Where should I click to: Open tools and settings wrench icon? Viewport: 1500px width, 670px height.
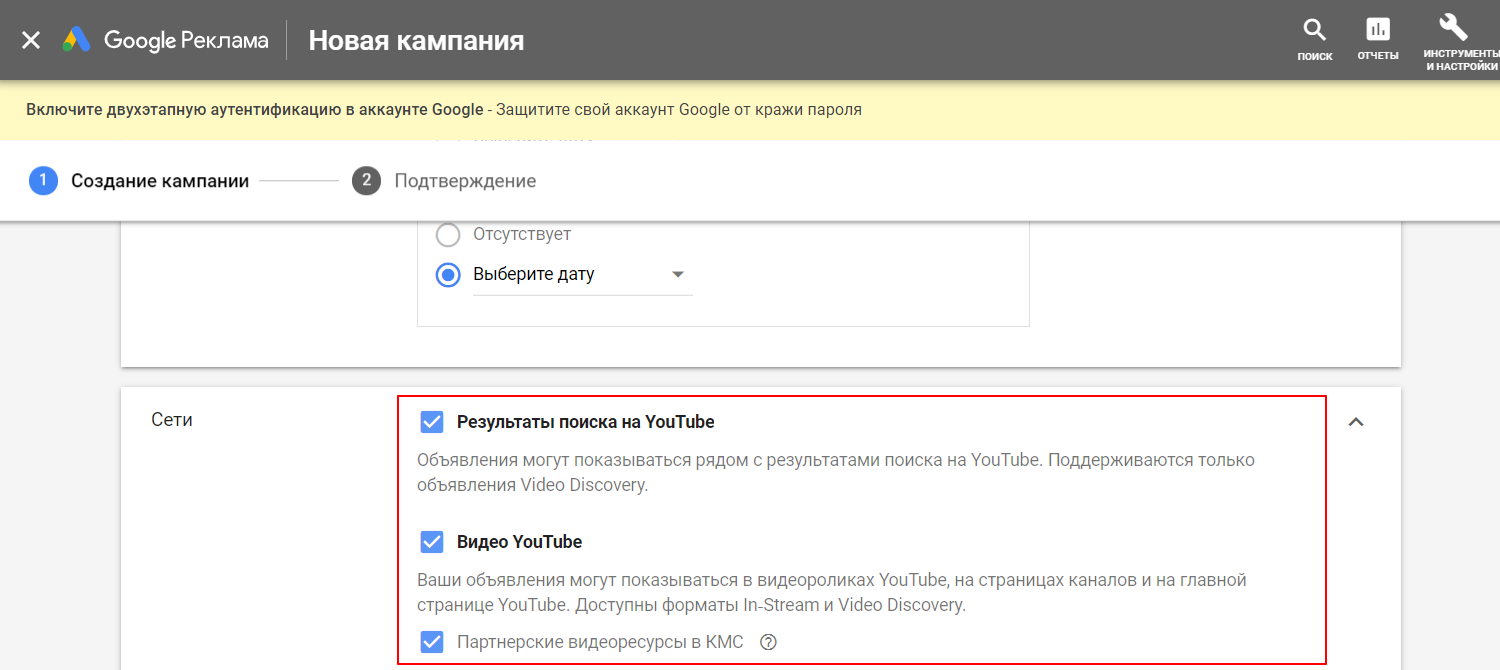(1453, 28)
